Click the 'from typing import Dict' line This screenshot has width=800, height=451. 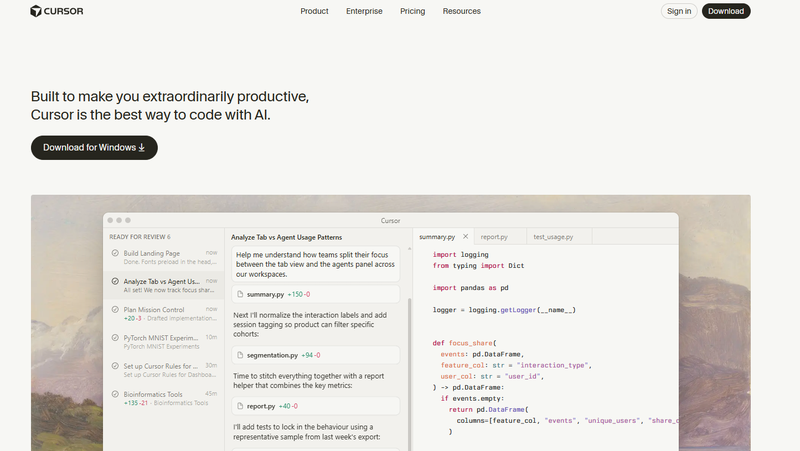coord(478,266)
